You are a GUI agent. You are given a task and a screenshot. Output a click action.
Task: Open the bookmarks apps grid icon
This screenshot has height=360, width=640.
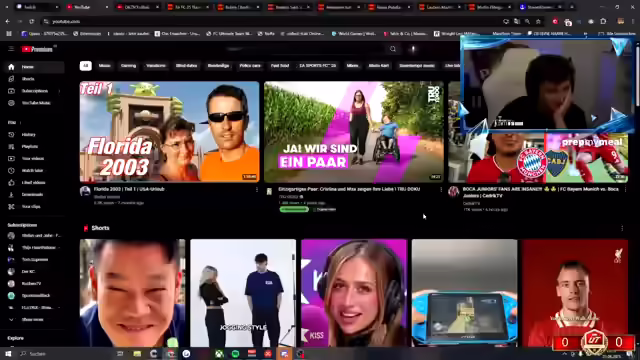9,33
